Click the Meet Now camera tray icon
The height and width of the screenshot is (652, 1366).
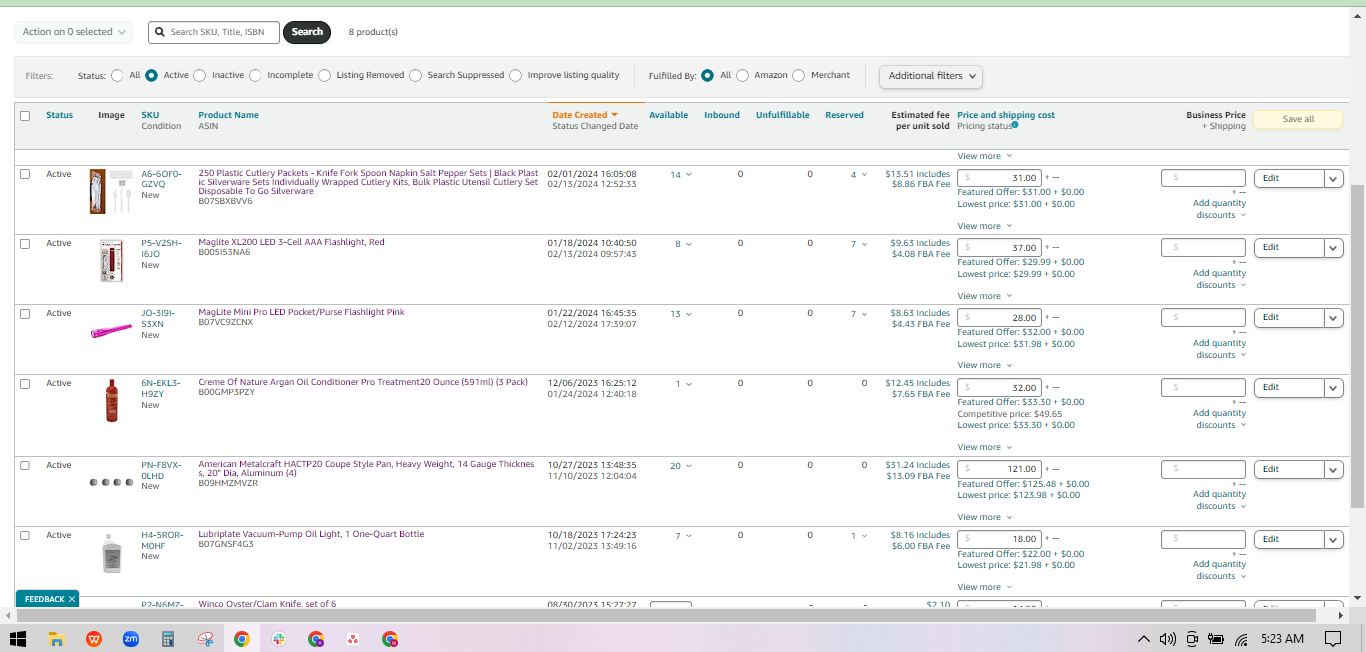click(x=1192, y=638)
